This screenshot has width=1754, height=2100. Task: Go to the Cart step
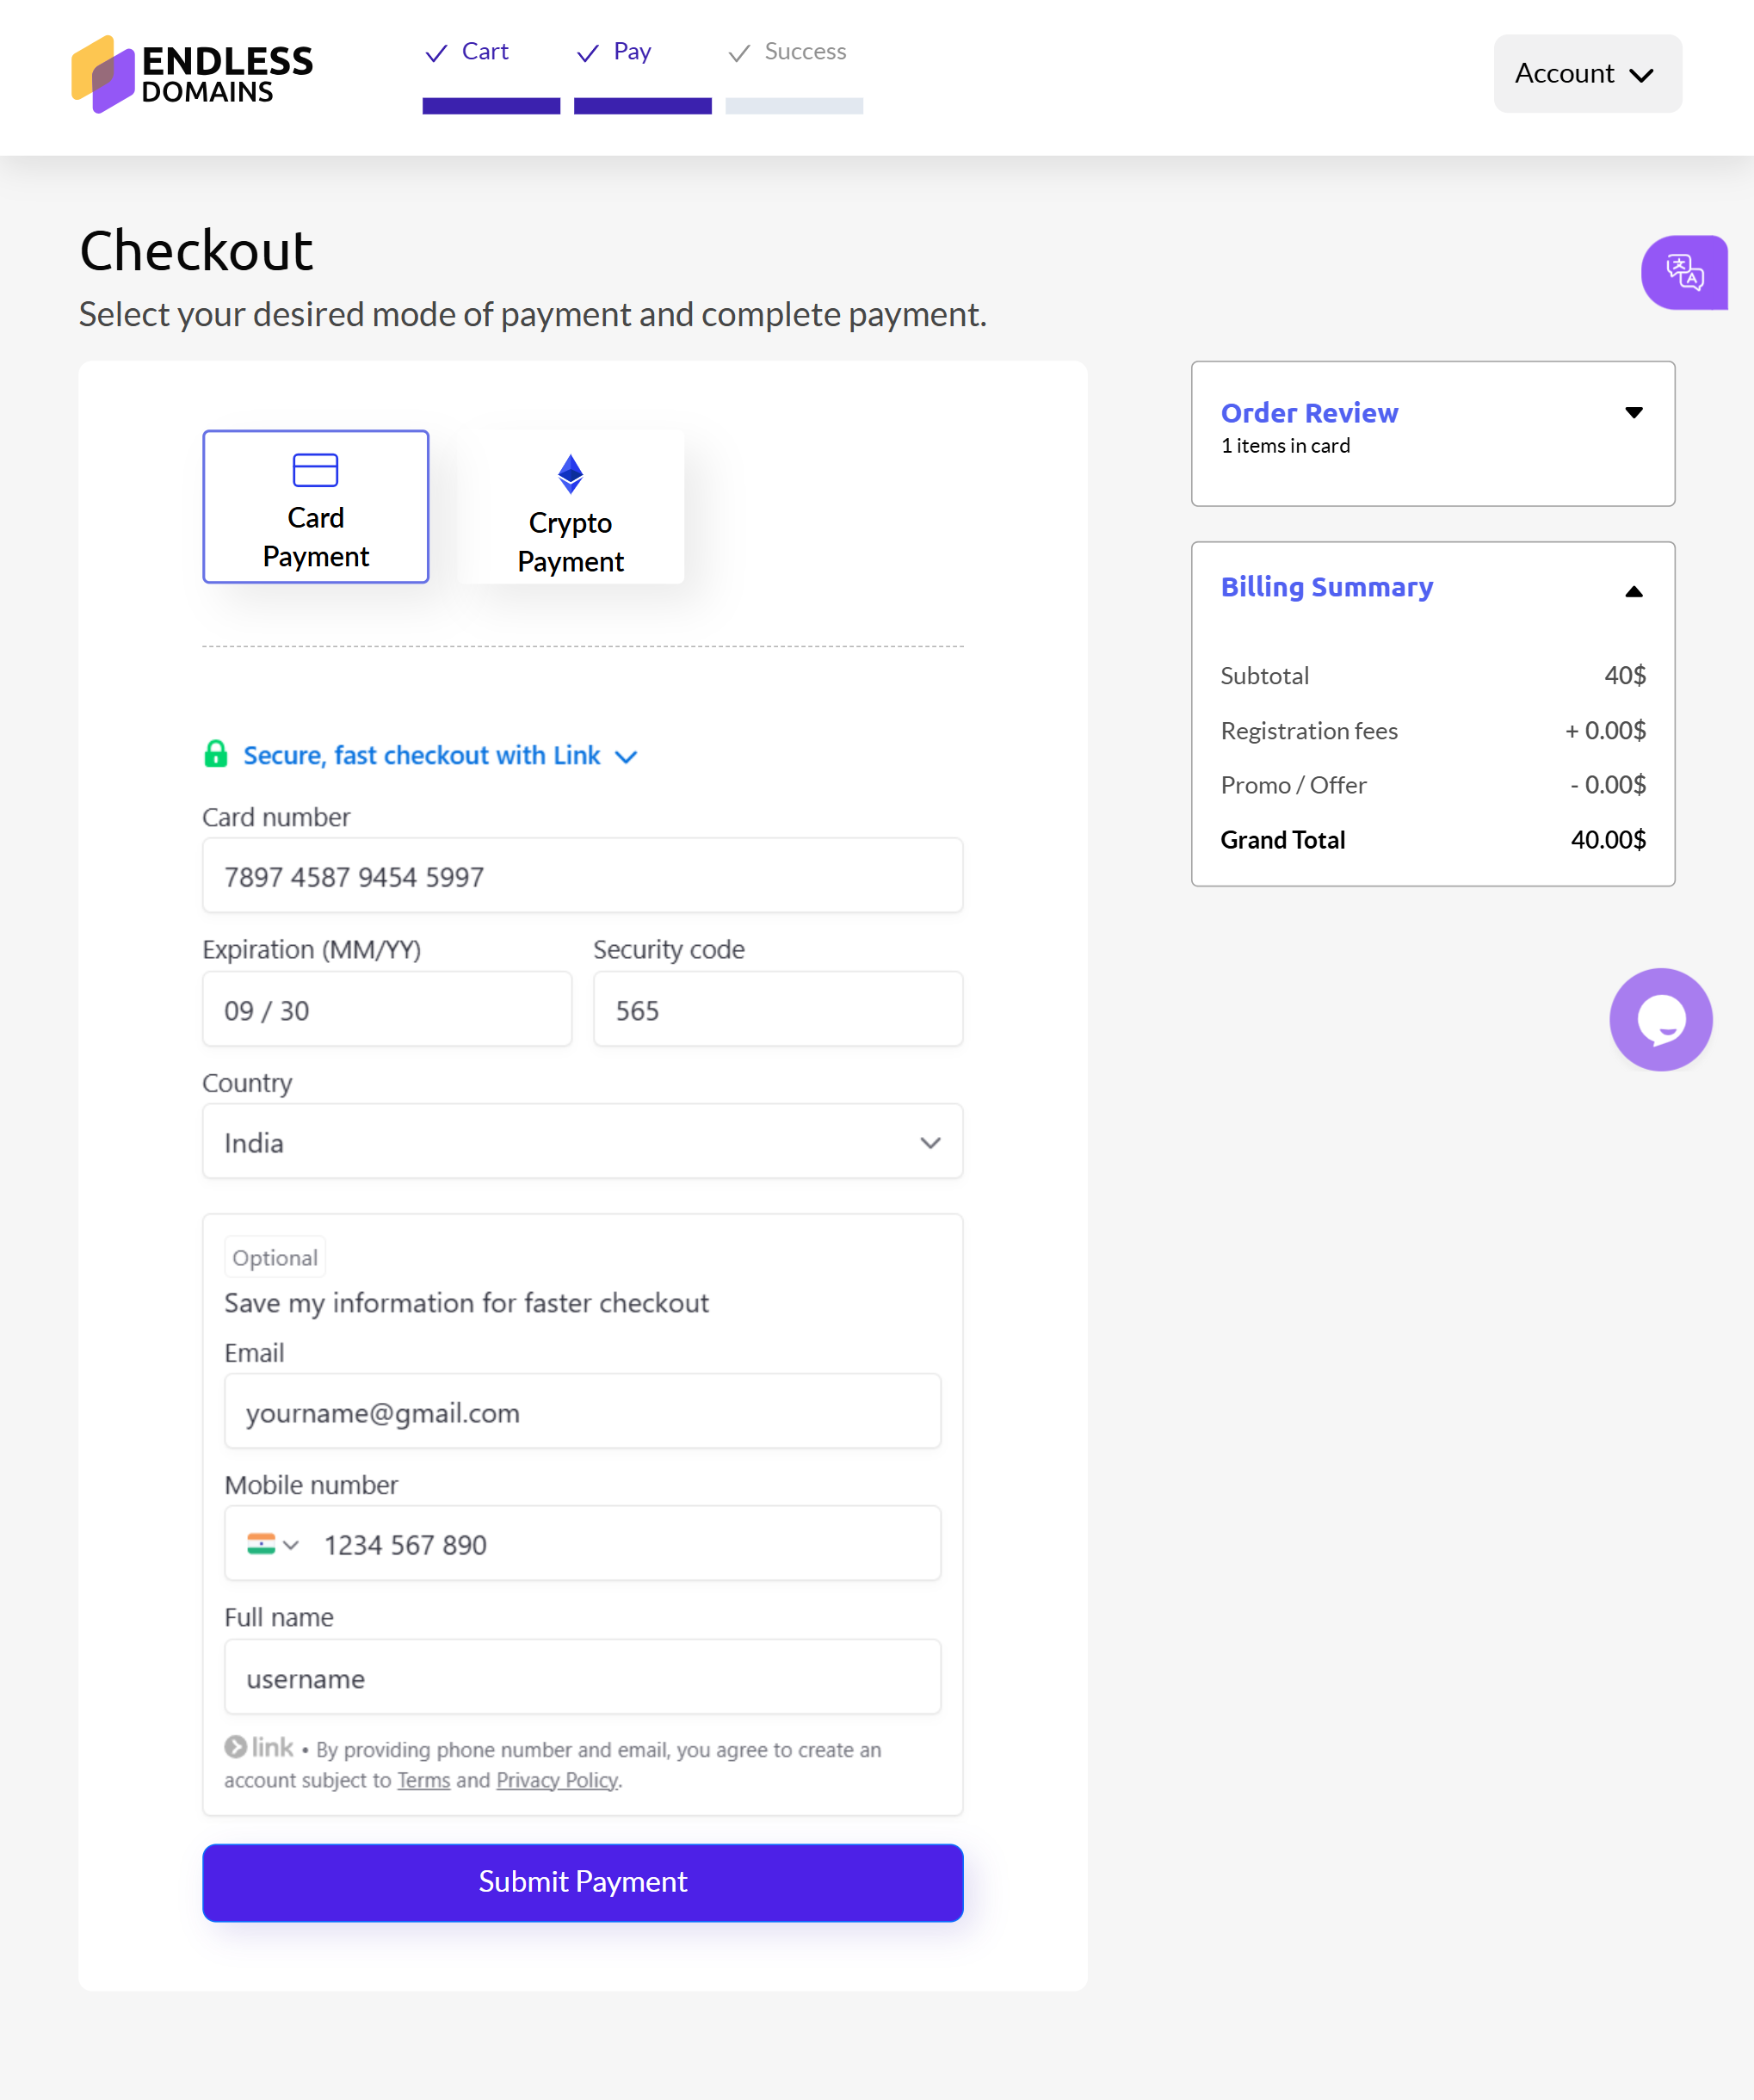point(485,52)
